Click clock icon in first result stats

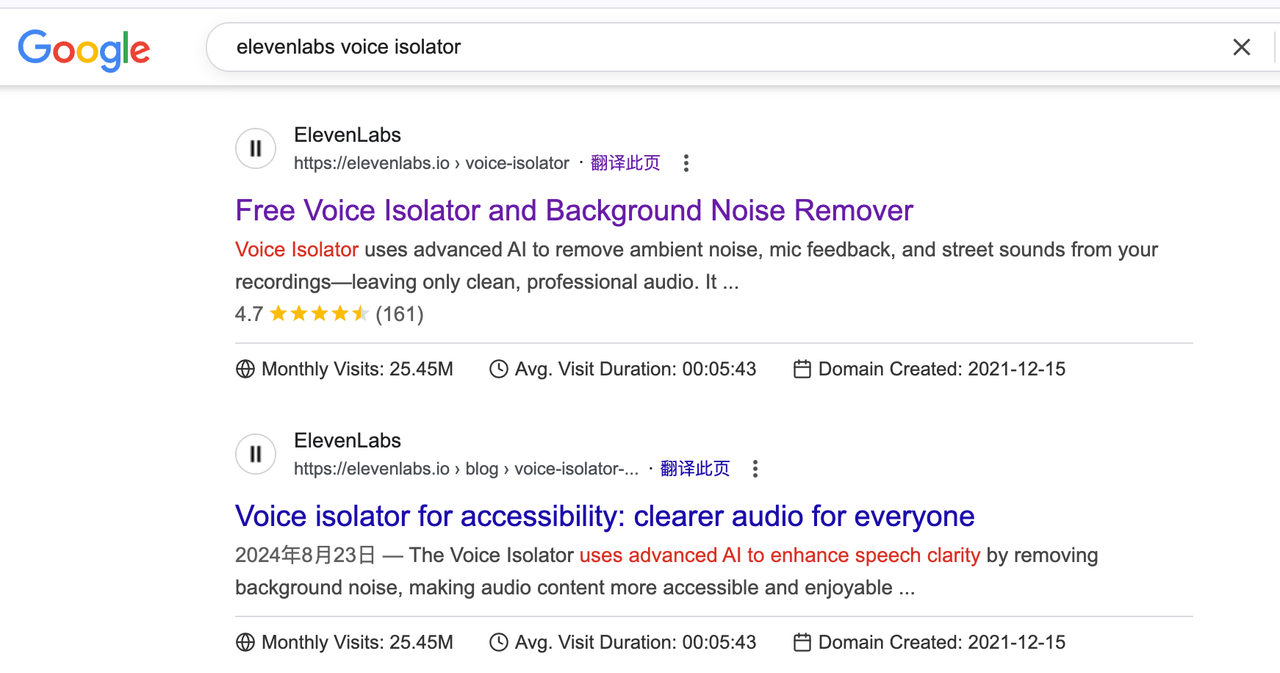499,369
